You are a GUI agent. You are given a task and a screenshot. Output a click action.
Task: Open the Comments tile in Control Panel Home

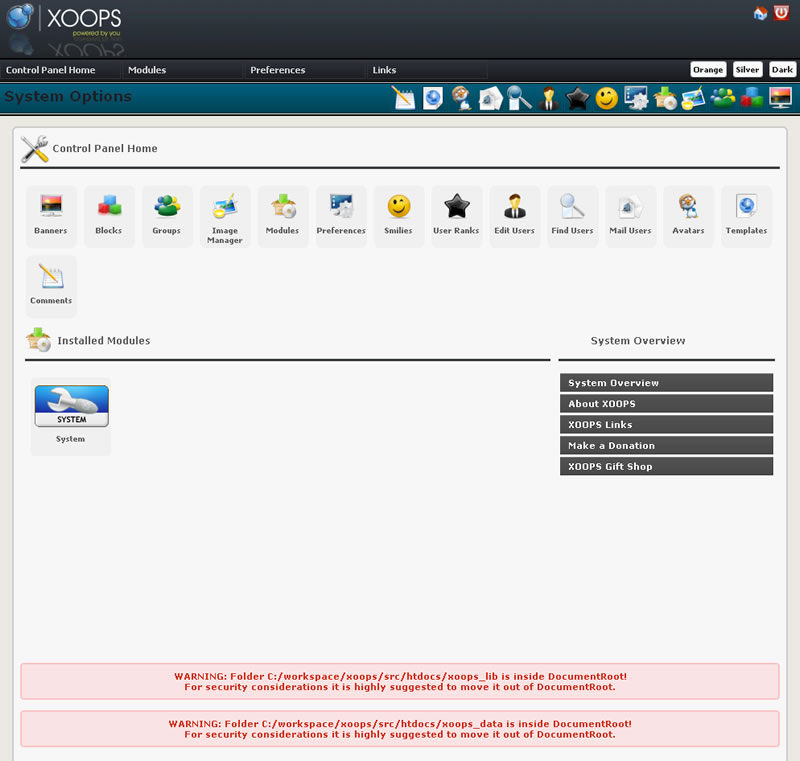coord(51,286)
